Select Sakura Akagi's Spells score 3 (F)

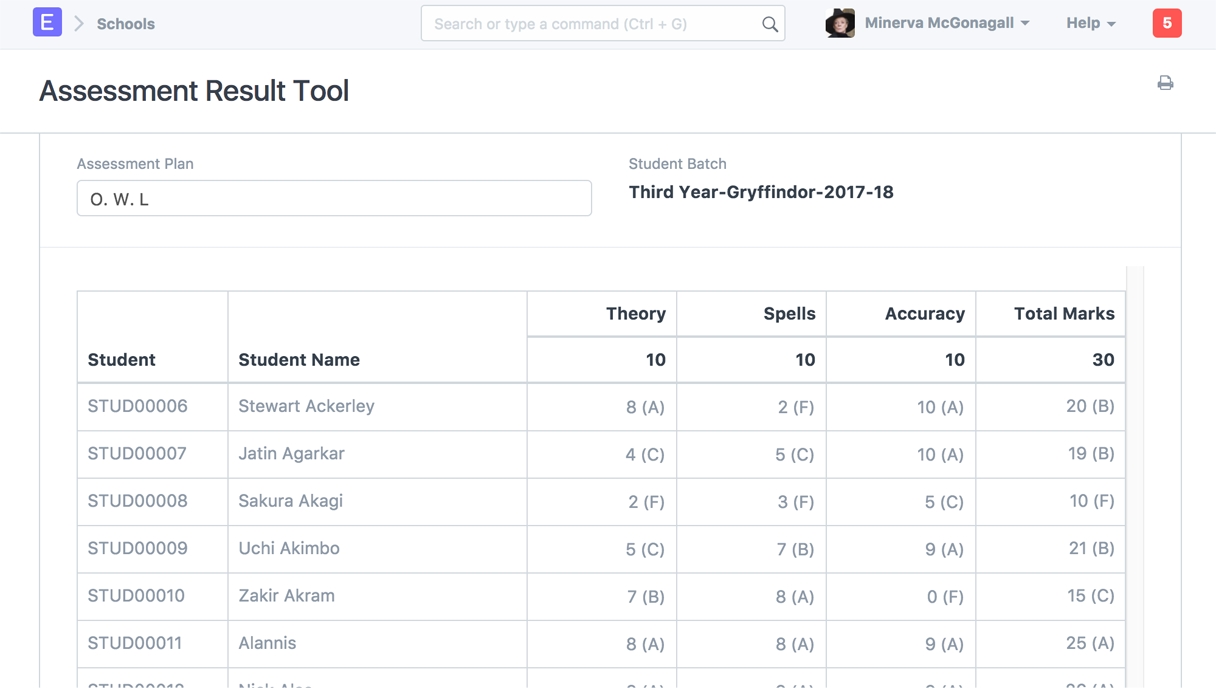point(795,502)
